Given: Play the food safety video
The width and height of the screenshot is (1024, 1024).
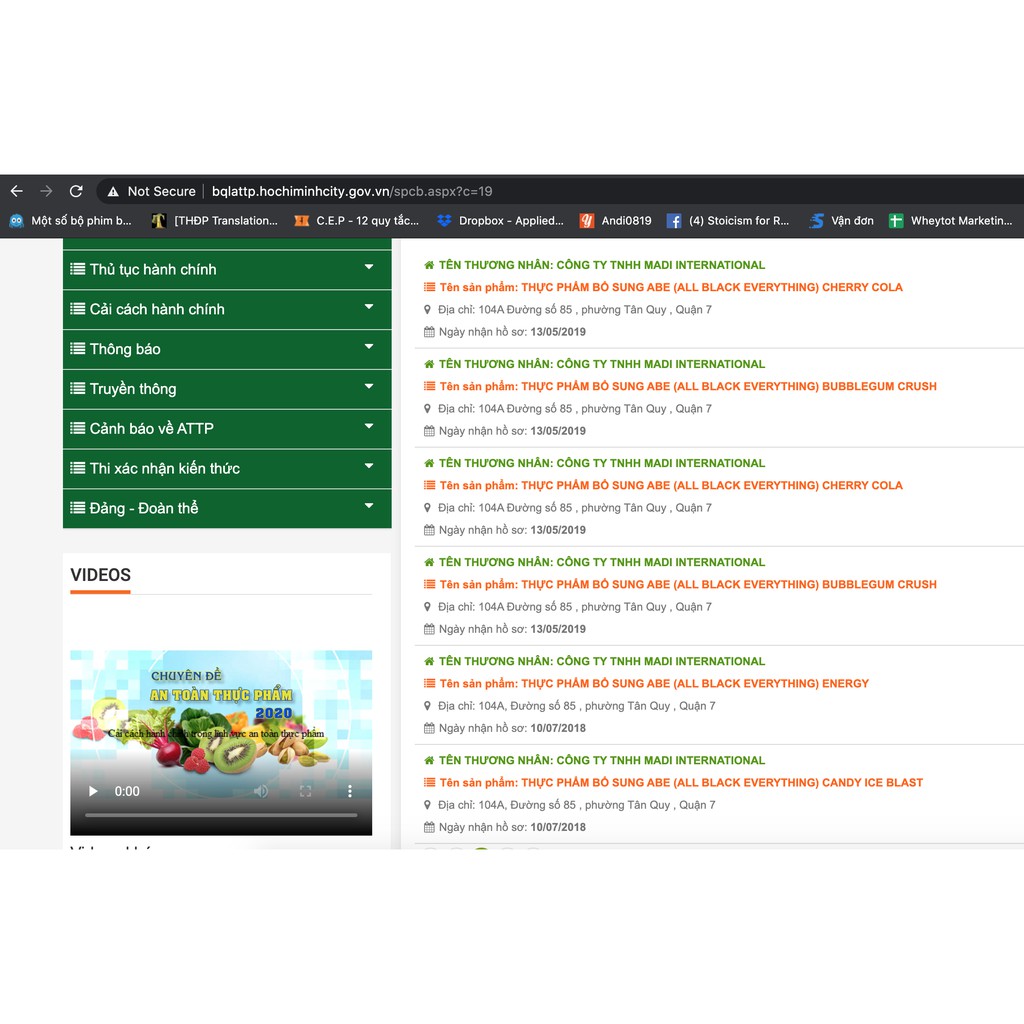Looking at the screenshot, I should [93, 792].
